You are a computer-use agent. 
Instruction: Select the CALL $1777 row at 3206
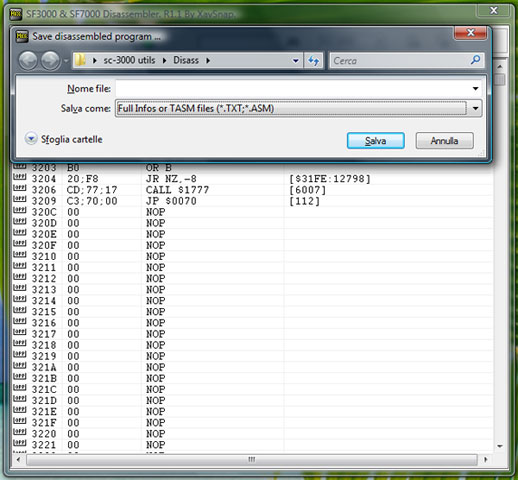click(x=253, y=190)
